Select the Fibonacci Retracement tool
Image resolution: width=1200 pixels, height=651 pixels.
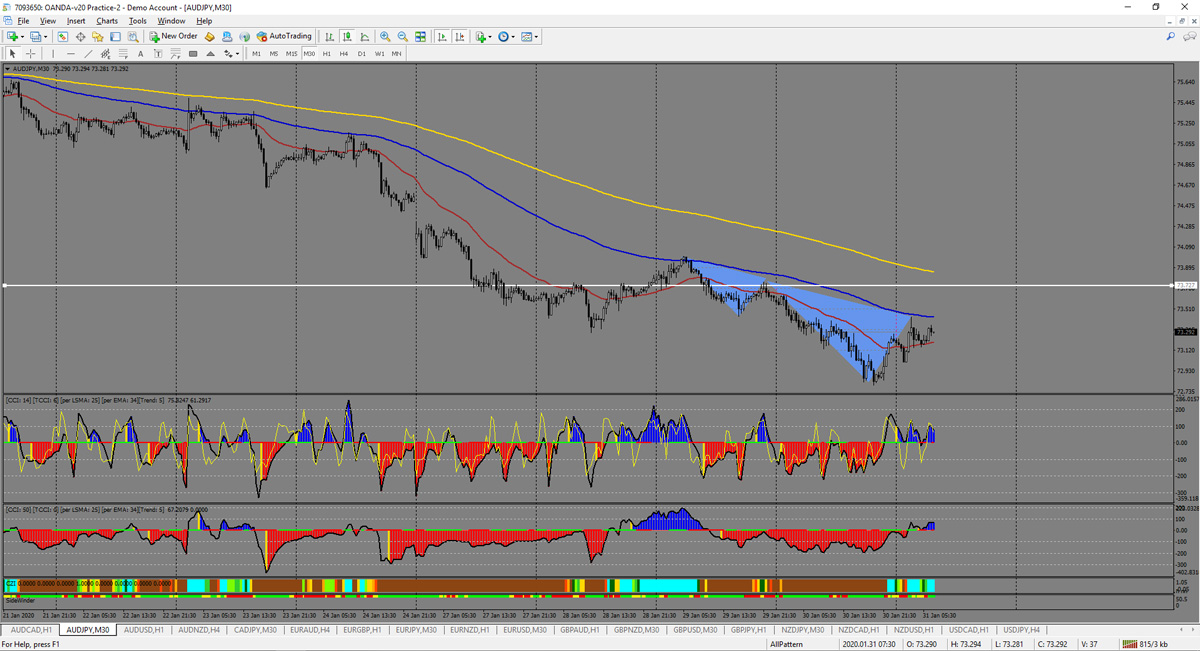tap(123, 54)
